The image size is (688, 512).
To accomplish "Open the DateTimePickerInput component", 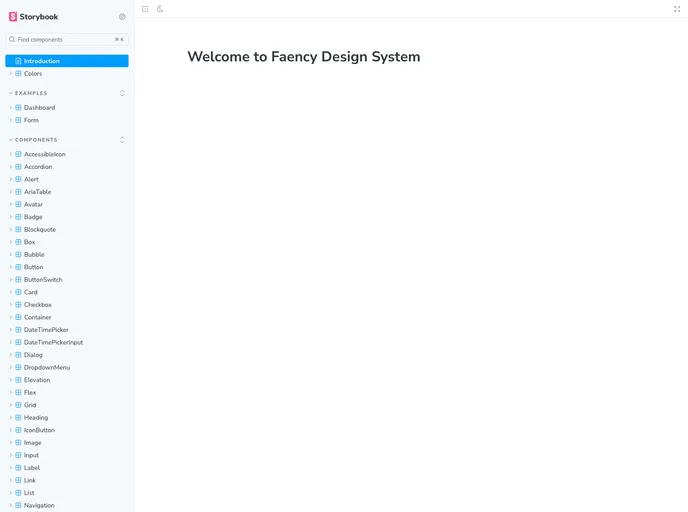I will [67, 342].
